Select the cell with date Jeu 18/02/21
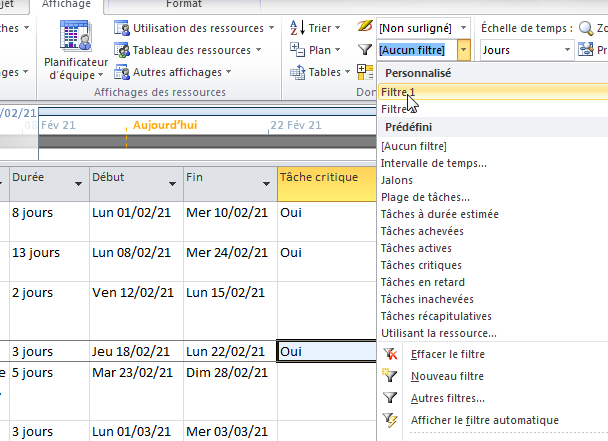Image resolution: width=608 pixels, height=441 pixels. pos(134,351)
